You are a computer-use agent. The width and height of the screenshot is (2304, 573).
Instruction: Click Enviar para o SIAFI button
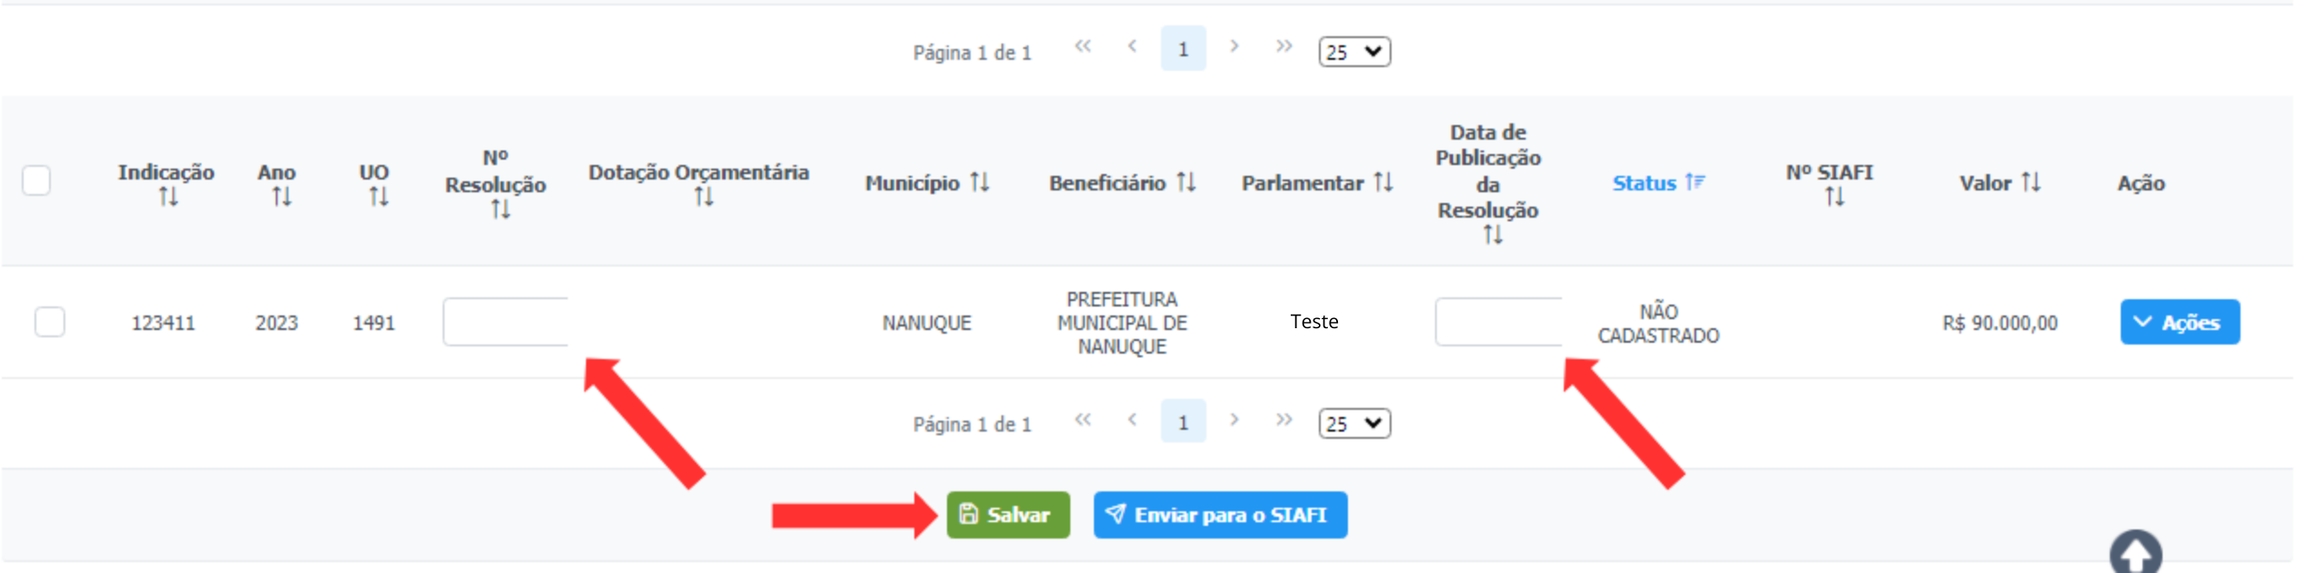pos(1219,515)
